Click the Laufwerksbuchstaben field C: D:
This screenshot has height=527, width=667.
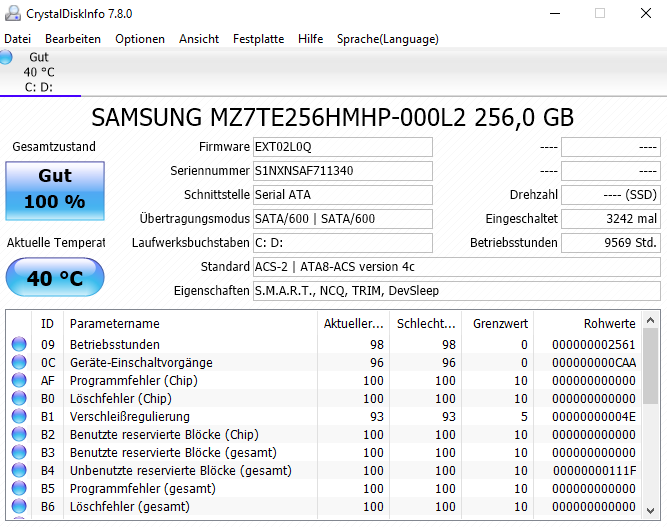pos(343,242)
